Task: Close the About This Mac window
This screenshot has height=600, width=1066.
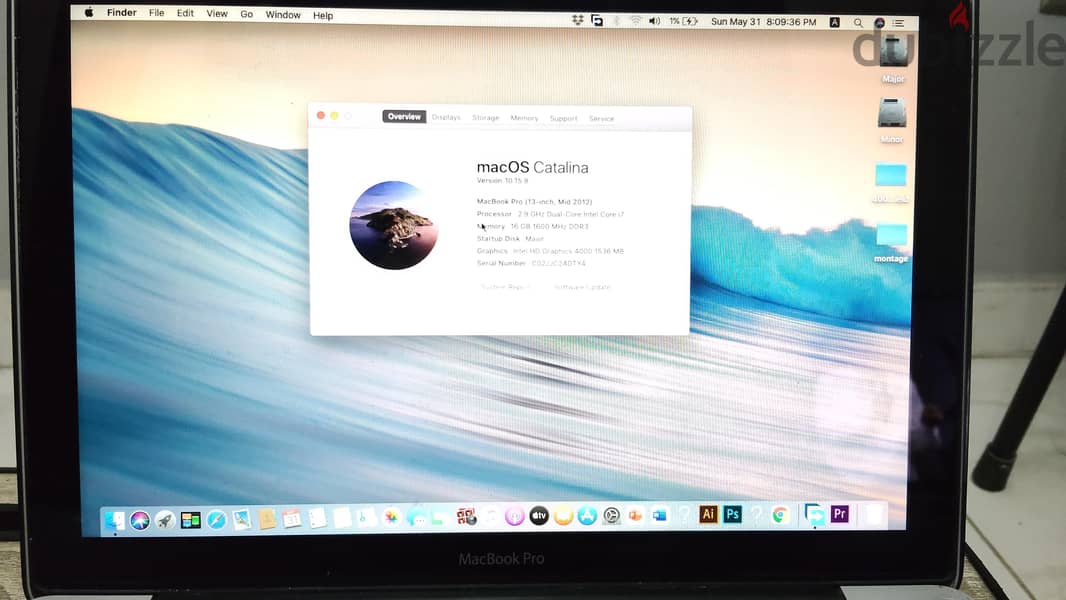Action: click(321, 115)
